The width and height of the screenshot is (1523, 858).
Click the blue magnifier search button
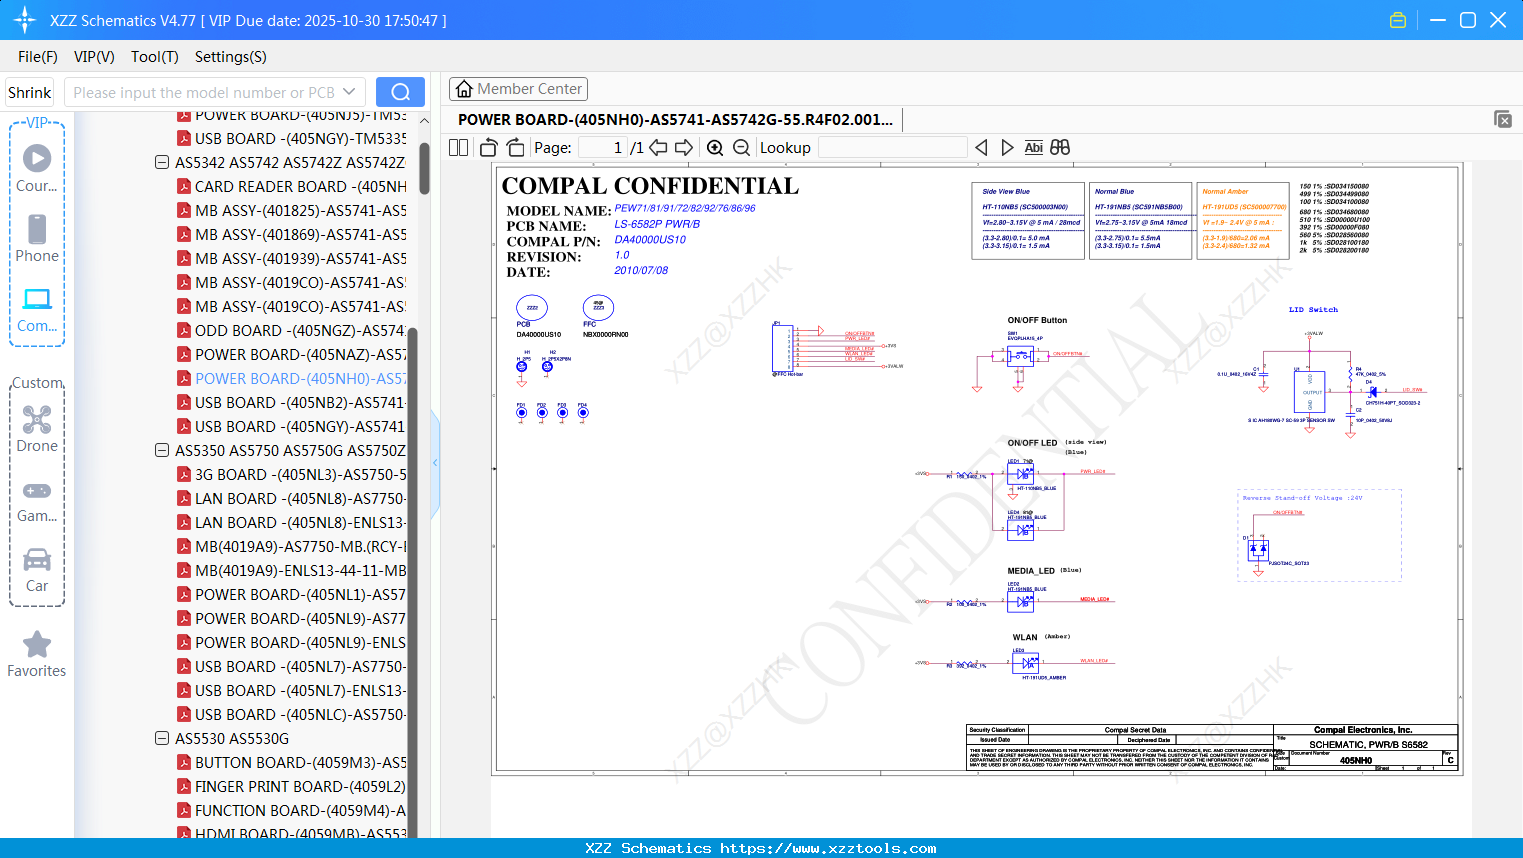tap(400, 92)
